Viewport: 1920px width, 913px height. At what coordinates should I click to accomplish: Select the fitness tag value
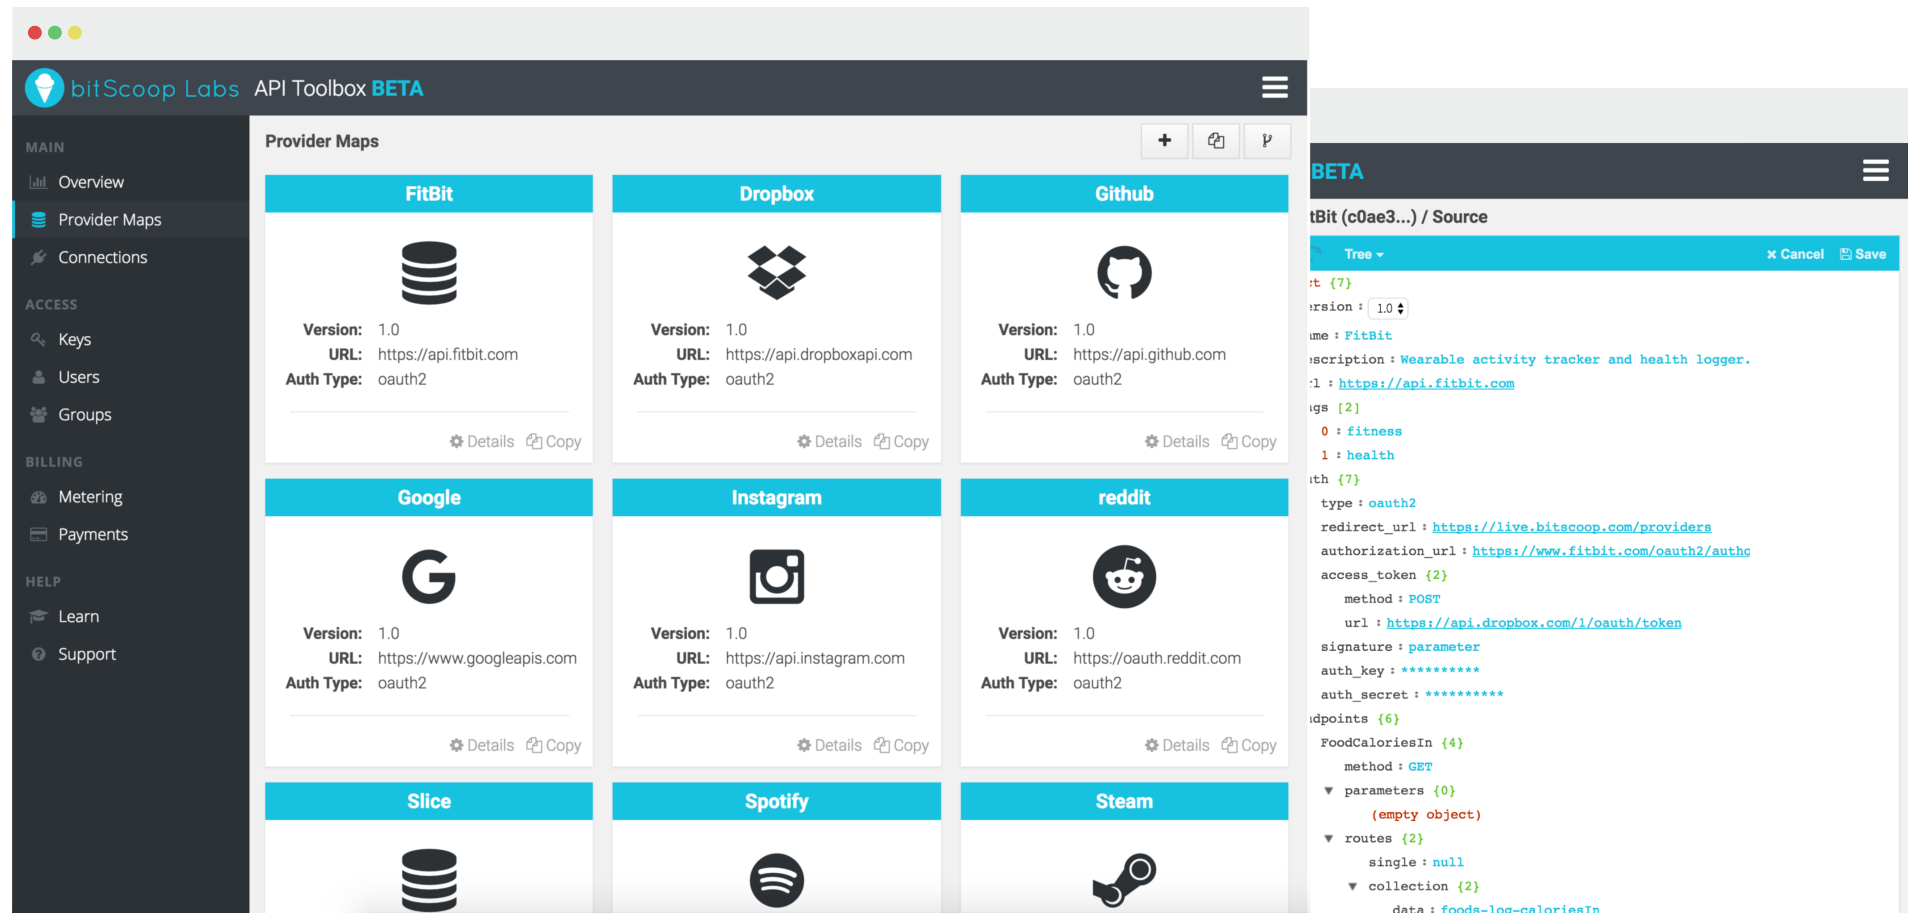(x=1374, y=431)
